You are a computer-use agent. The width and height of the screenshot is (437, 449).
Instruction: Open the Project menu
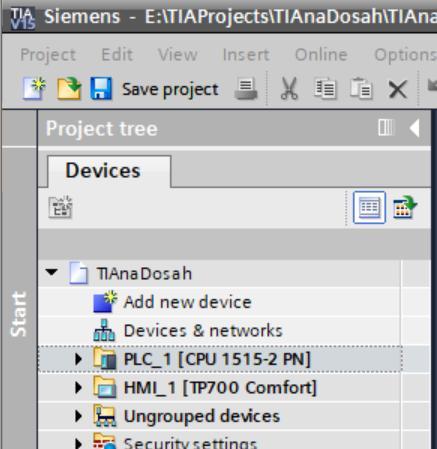(x=48, y=55)
